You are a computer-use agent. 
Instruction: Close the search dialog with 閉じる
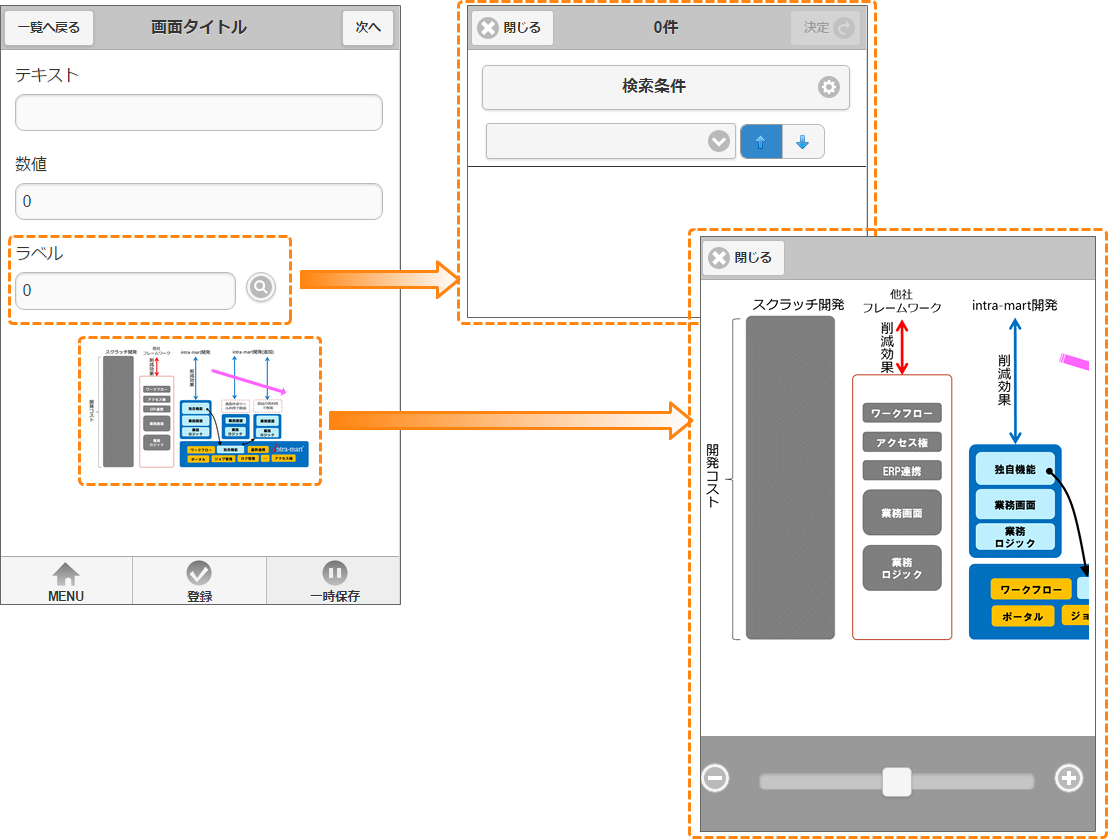[511, 28]
